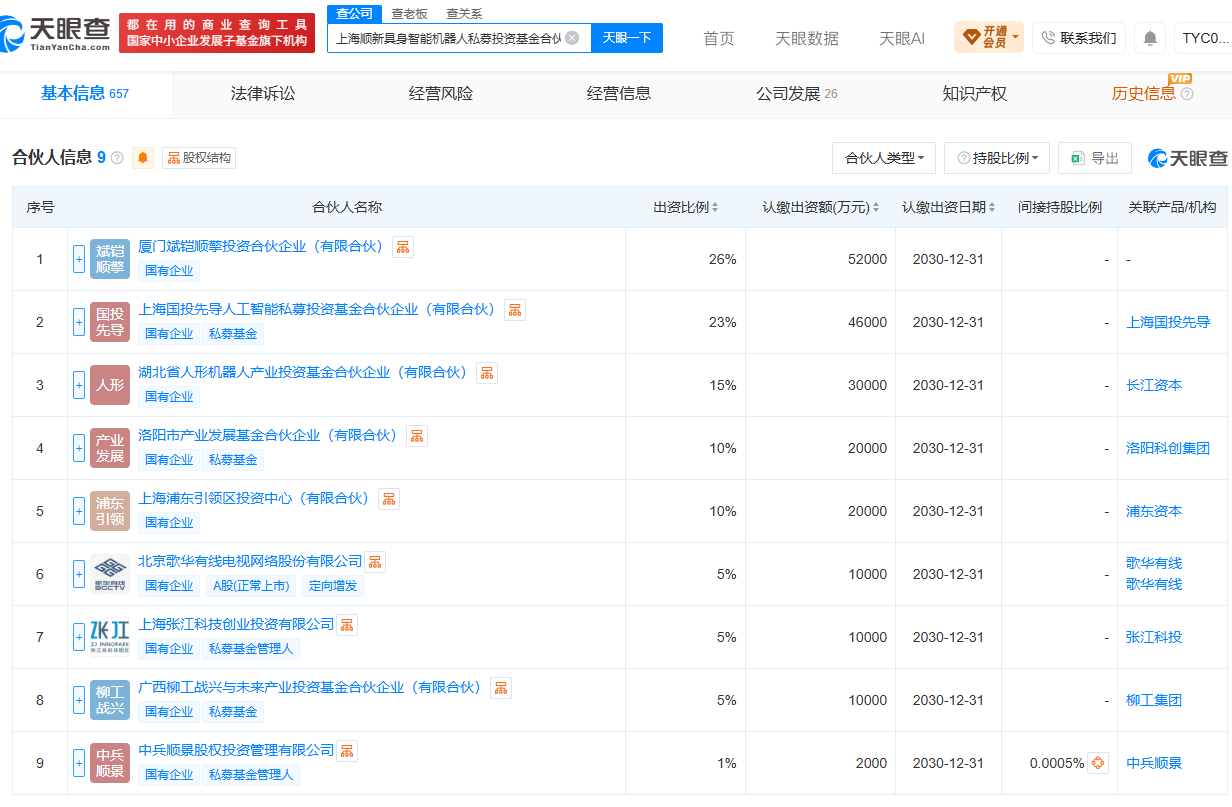This screenshot has width=1232, height=807.
Task: Expand 柳工战兴 row plus toggle
Action: pos(79,700)
